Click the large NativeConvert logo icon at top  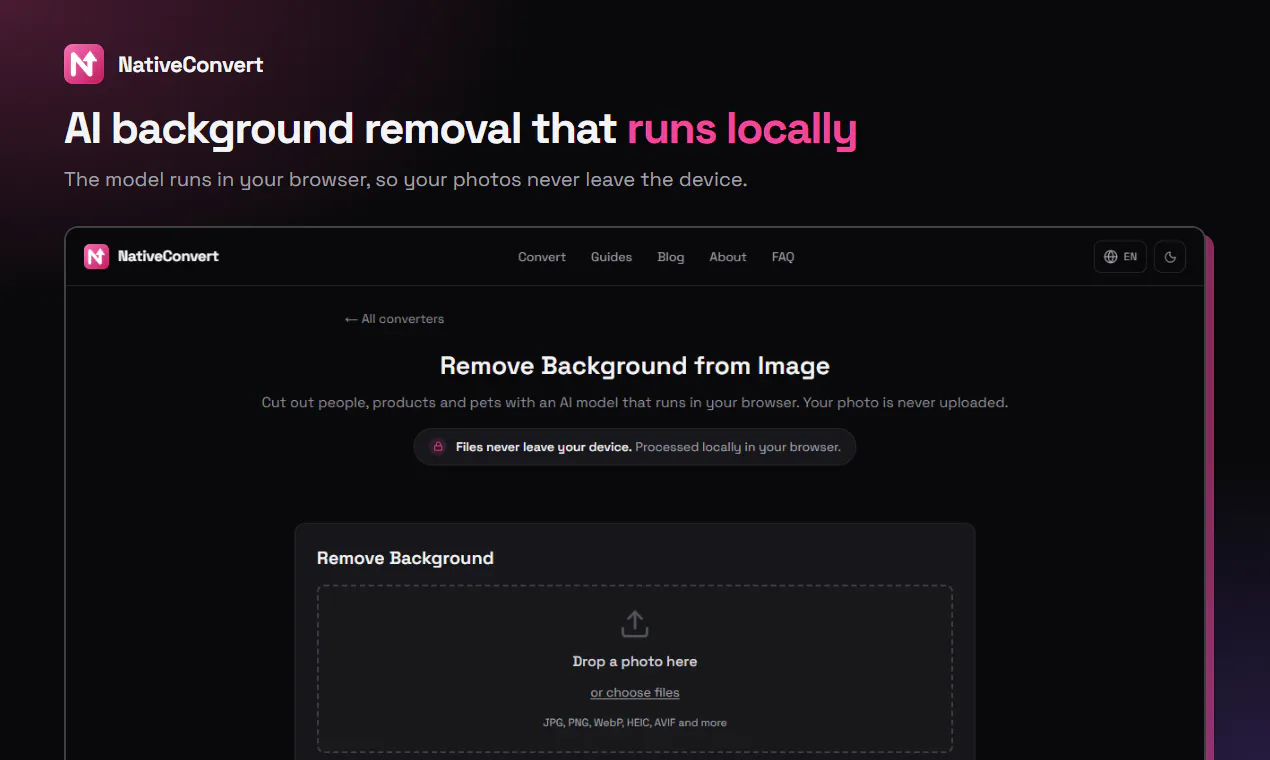coord(84,64)
